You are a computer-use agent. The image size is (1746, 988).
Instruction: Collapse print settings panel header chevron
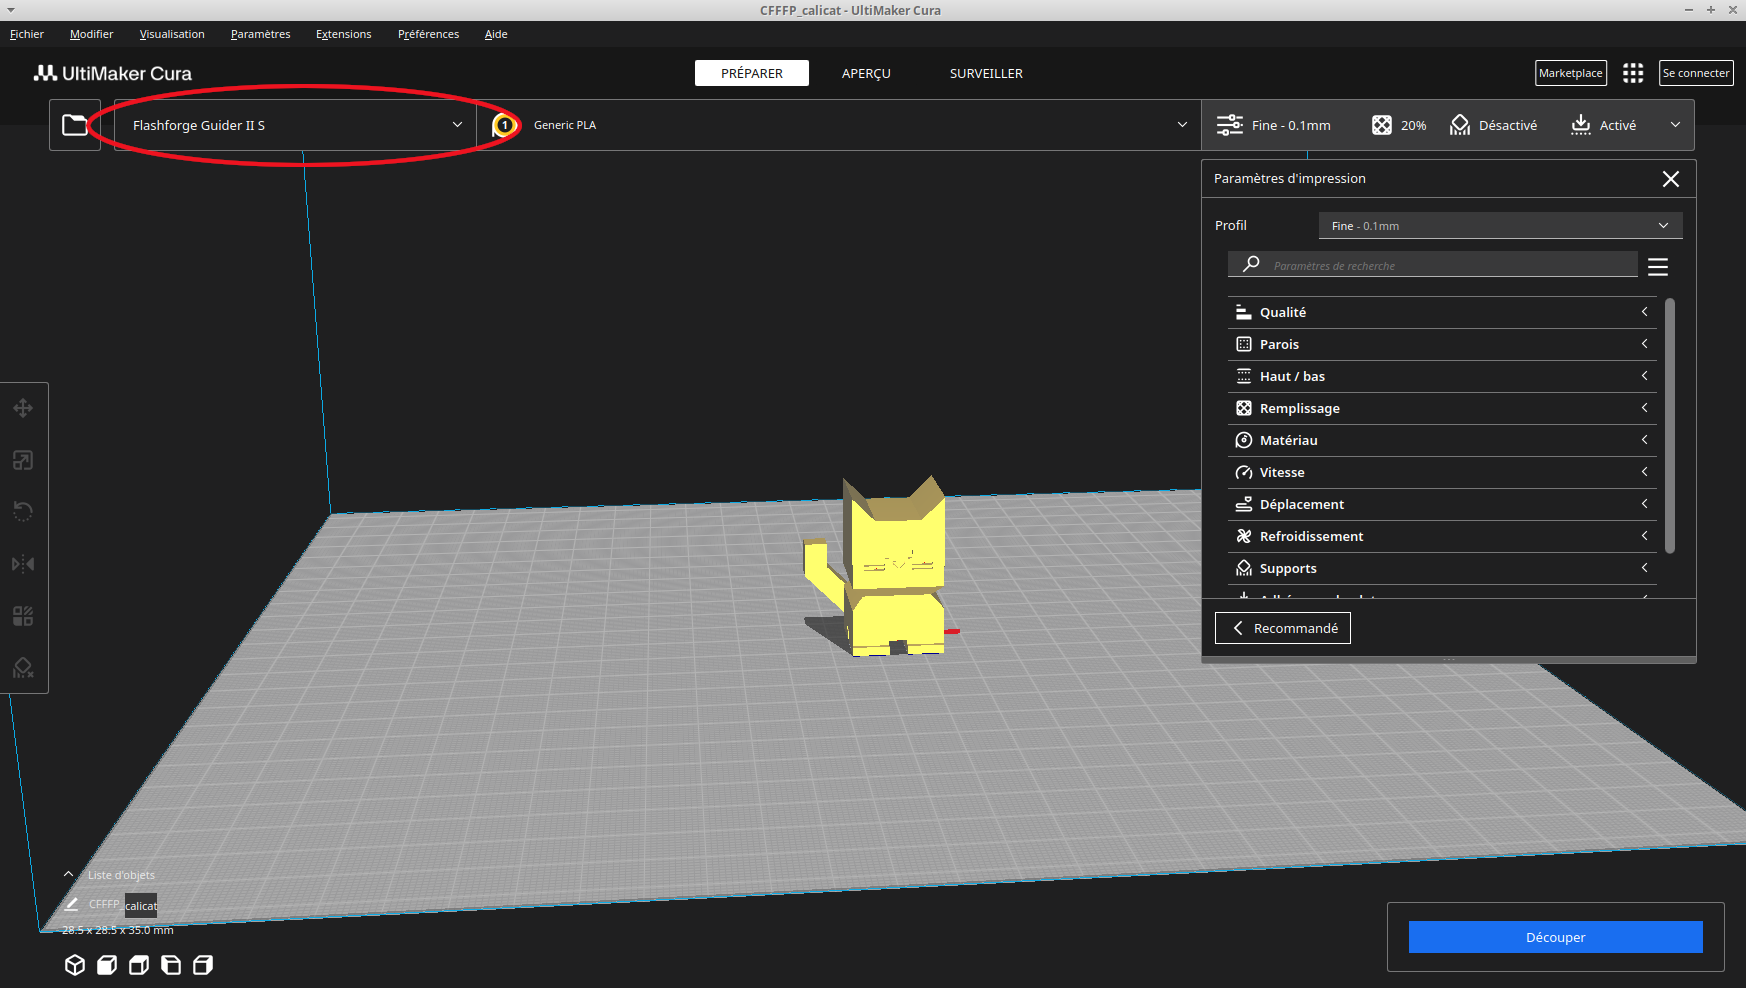1675,125
